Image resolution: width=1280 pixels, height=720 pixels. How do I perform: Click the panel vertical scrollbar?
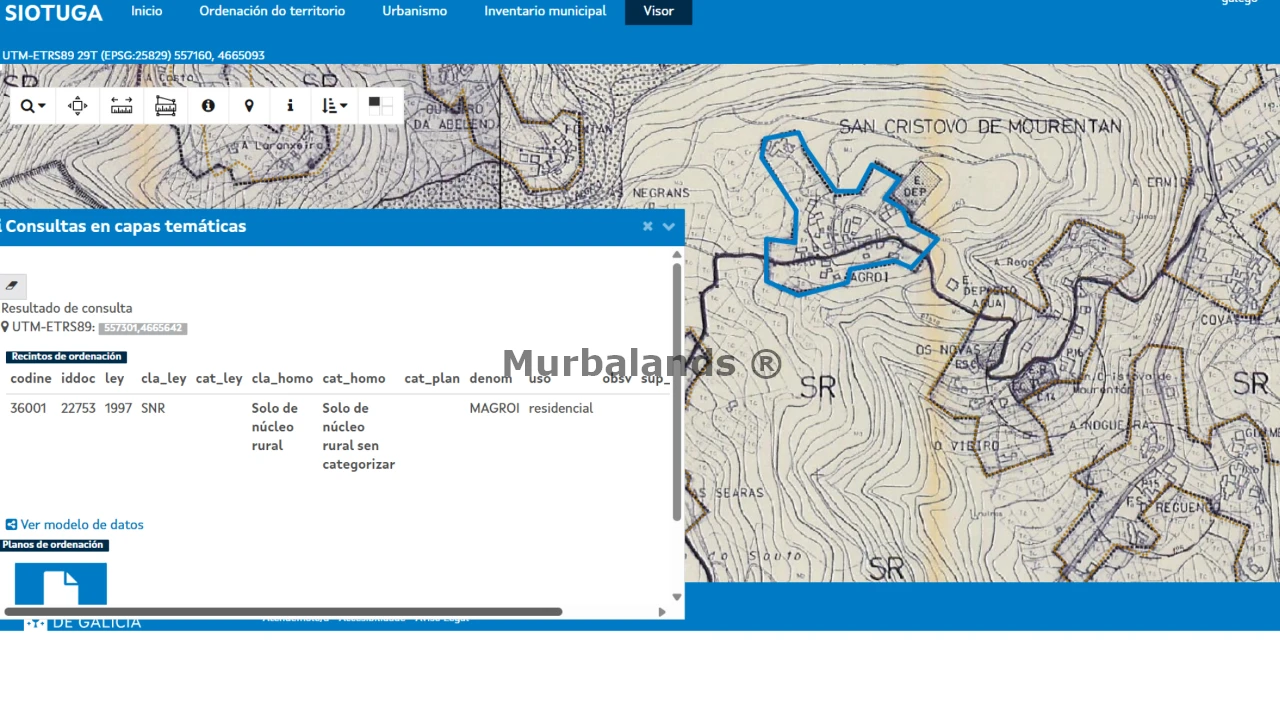(x=677, y=390)
